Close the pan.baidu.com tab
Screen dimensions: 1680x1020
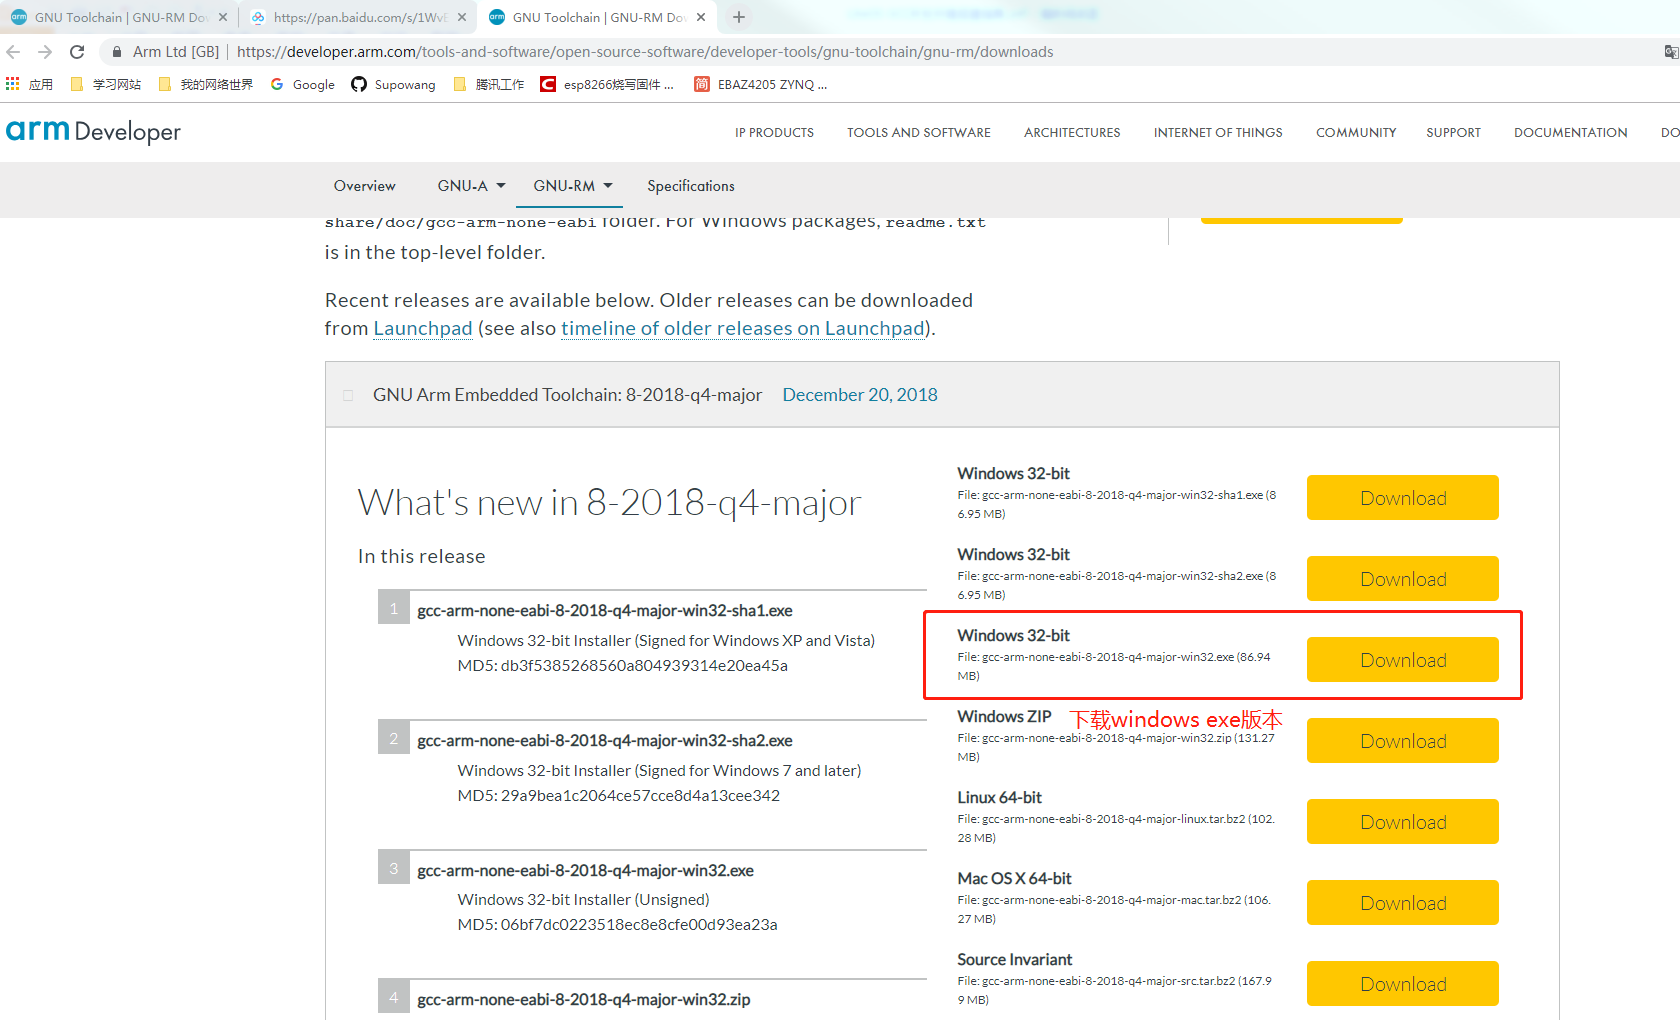point(462,17)
